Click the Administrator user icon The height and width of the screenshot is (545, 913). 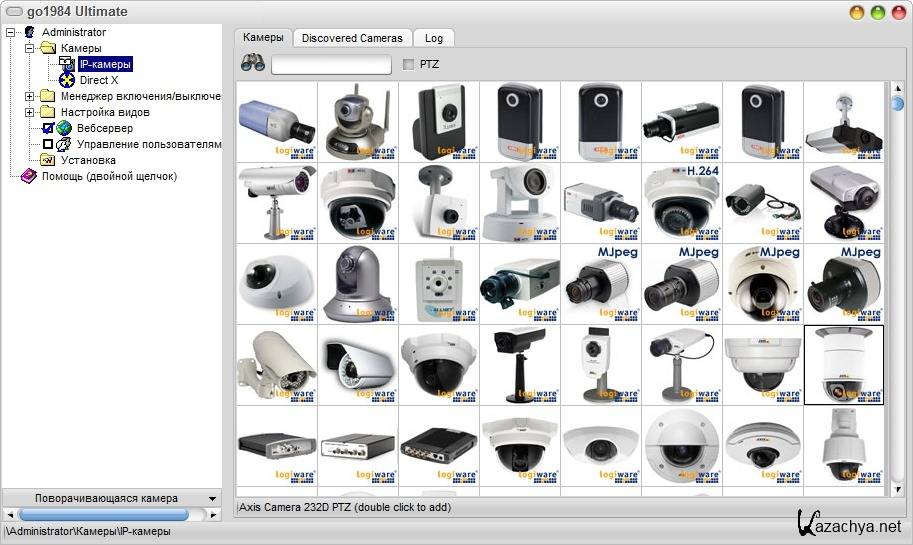tap(29, 32)
